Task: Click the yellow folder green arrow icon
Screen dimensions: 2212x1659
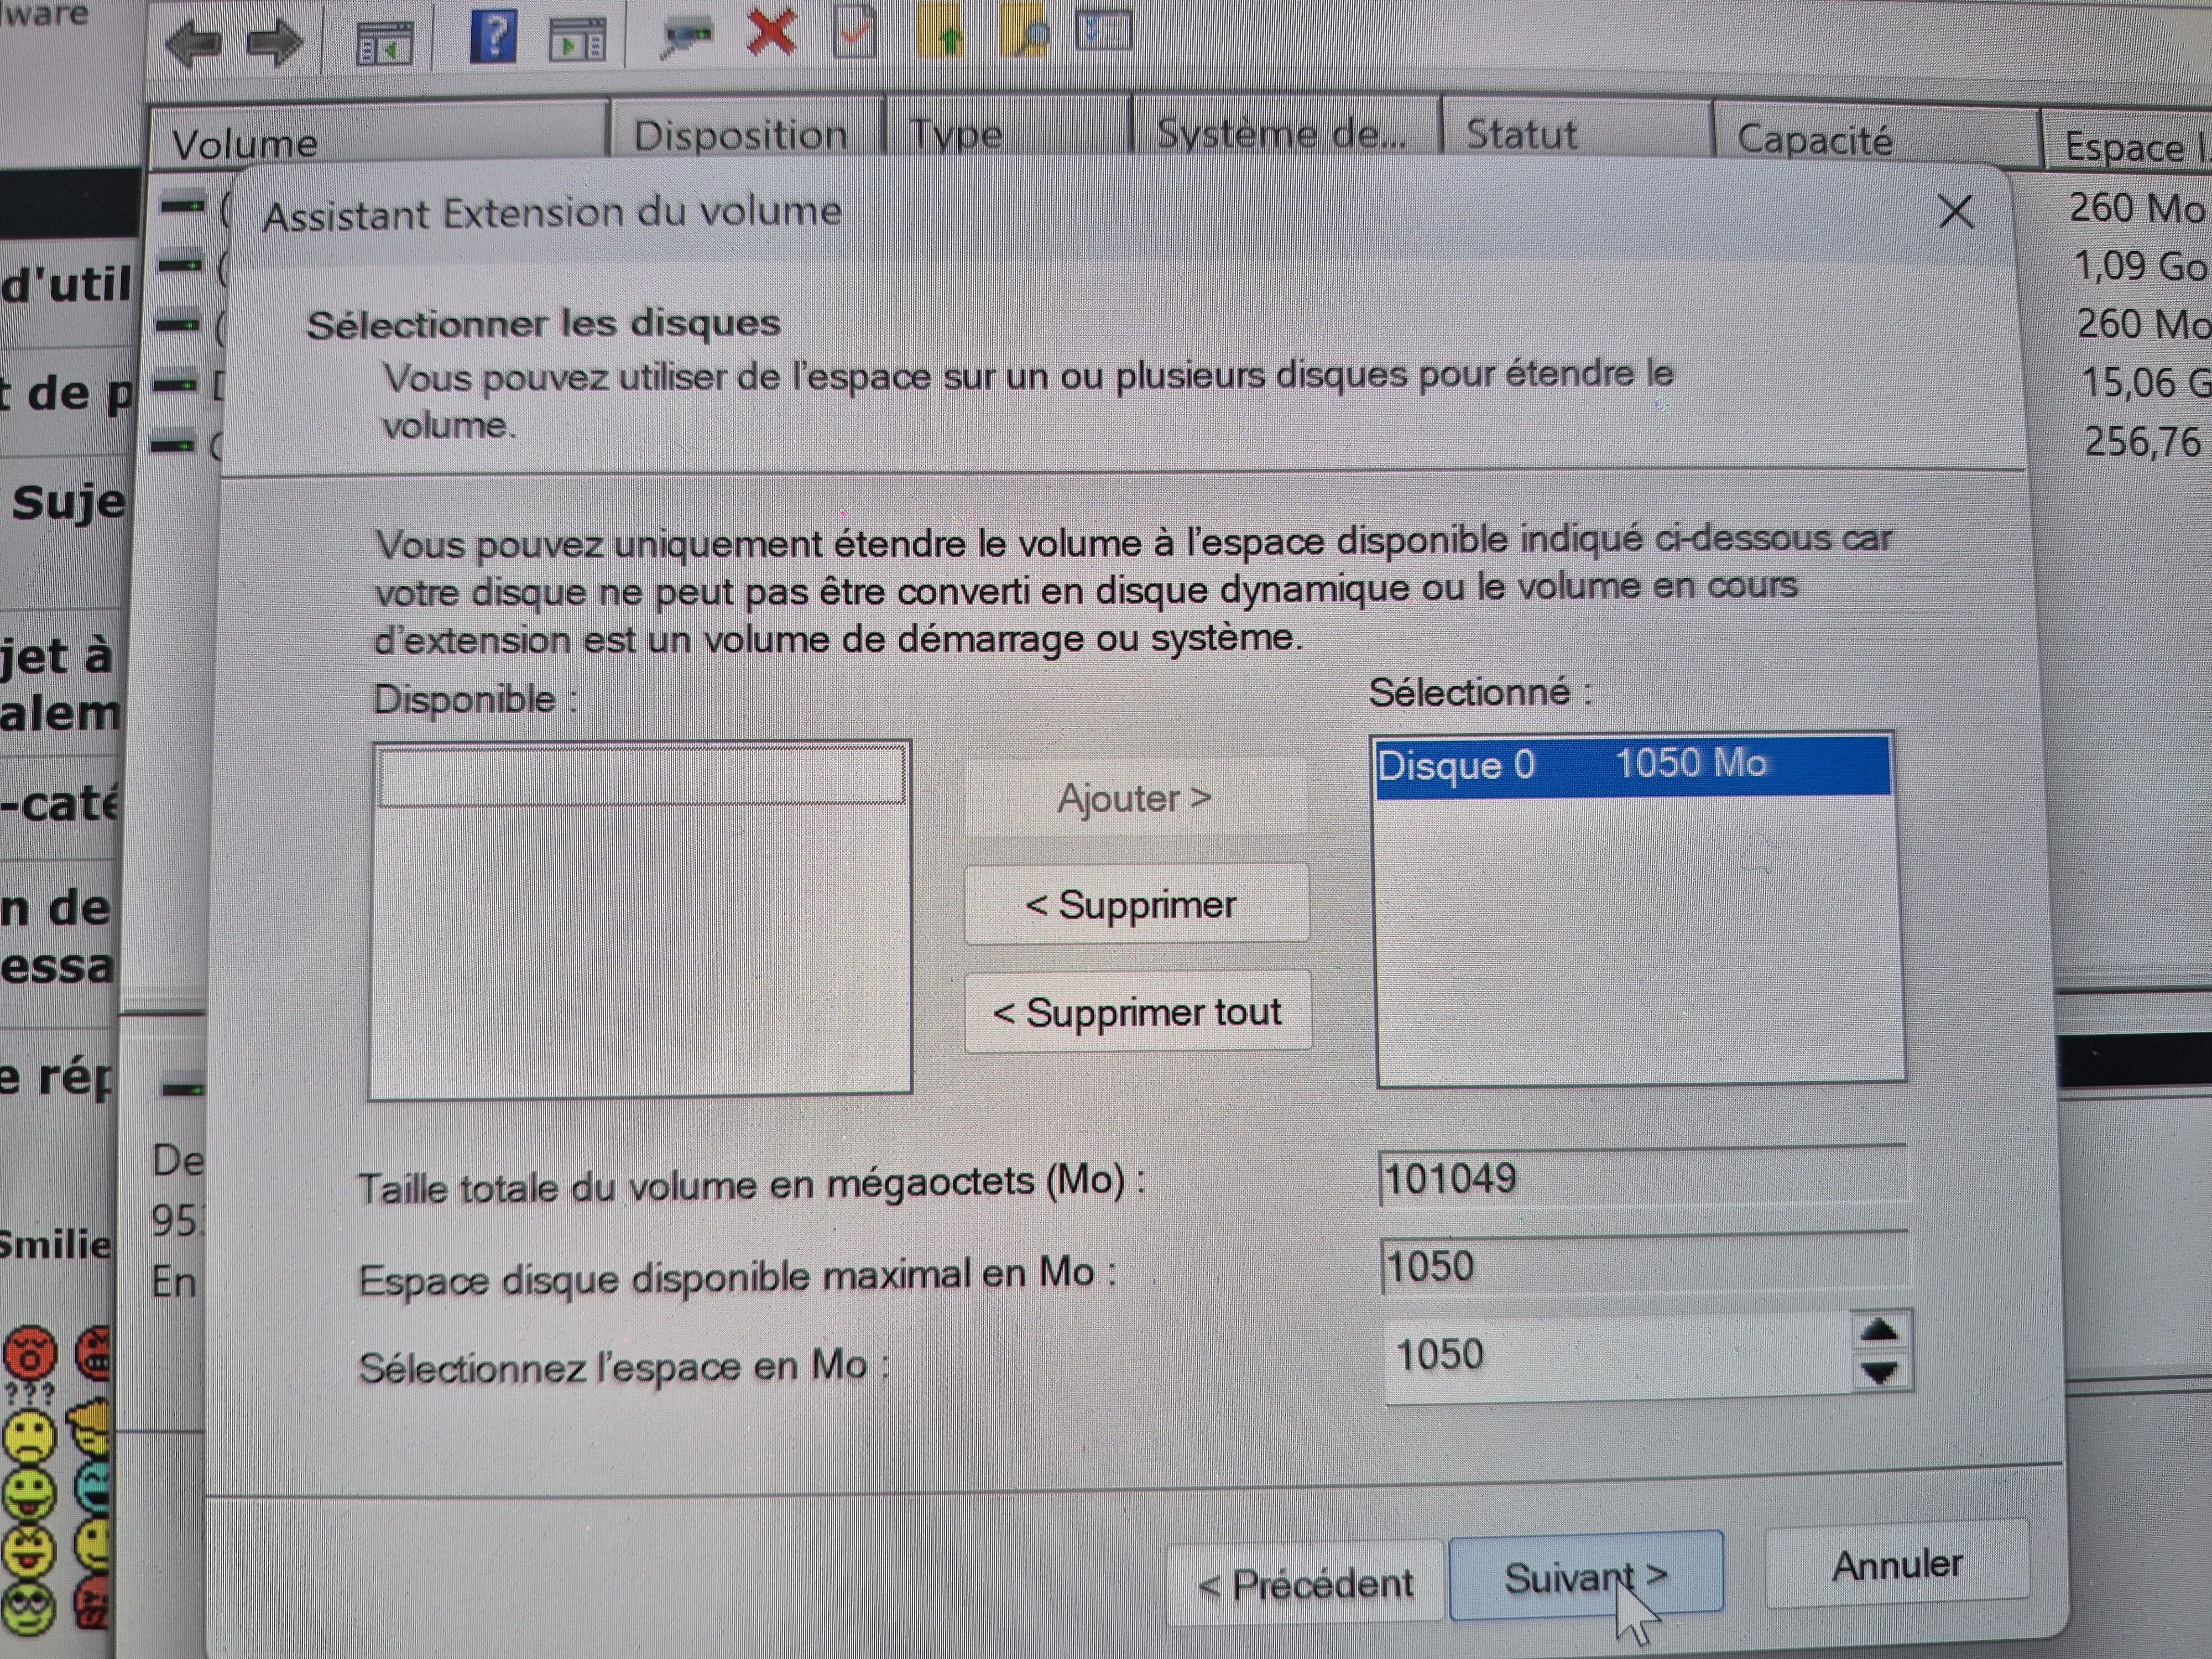Action: pyautogui.click(x=941, y=32)
